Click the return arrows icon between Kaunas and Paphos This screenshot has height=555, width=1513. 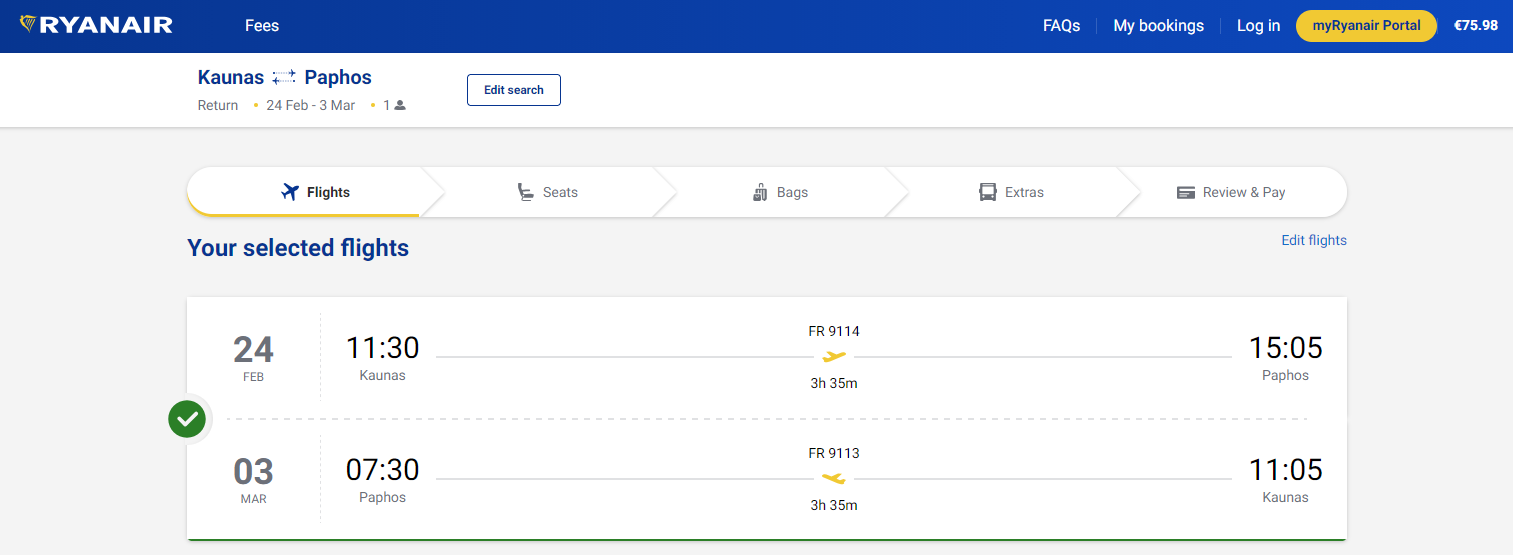284,77
